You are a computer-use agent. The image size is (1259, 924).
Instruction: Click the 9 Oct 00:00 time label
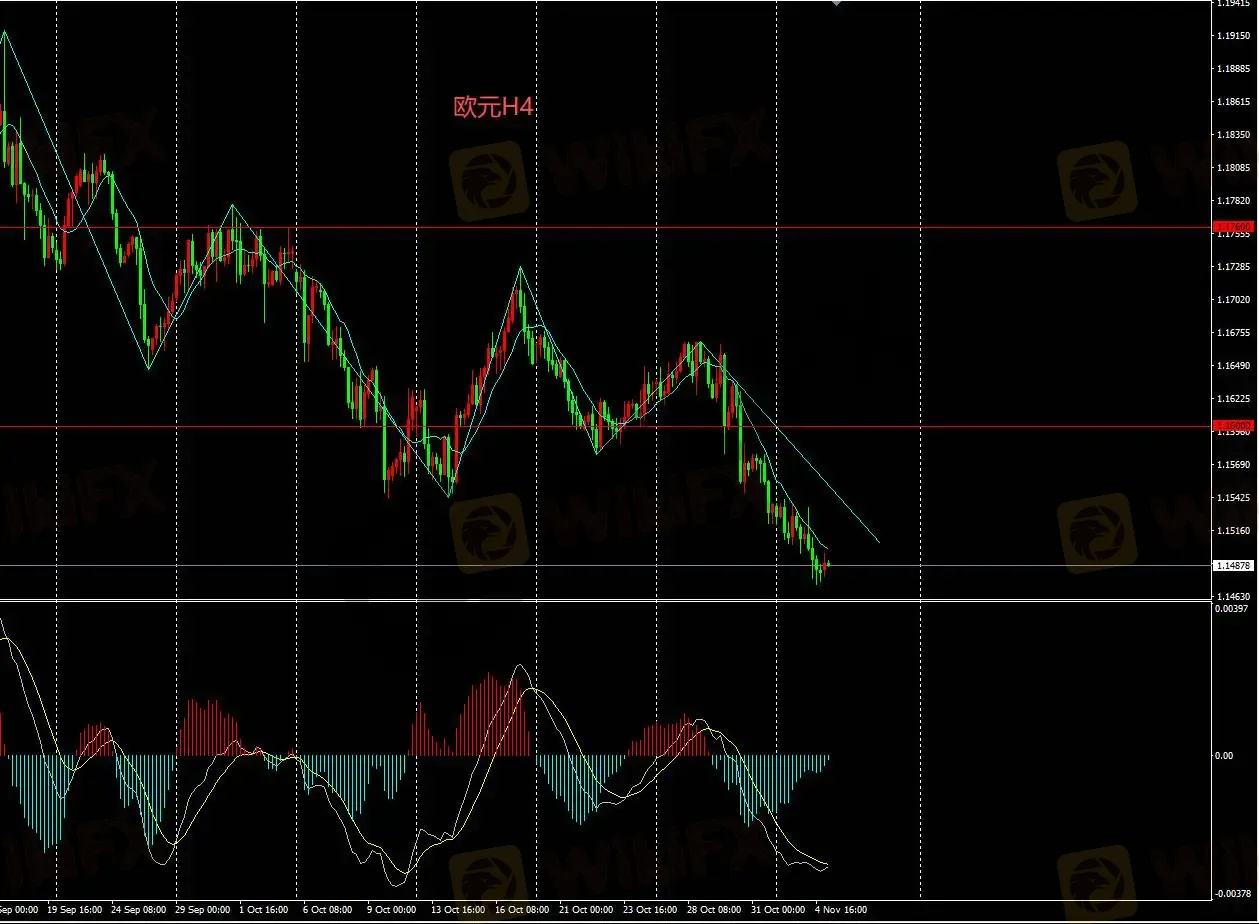(x=390, y=911)
